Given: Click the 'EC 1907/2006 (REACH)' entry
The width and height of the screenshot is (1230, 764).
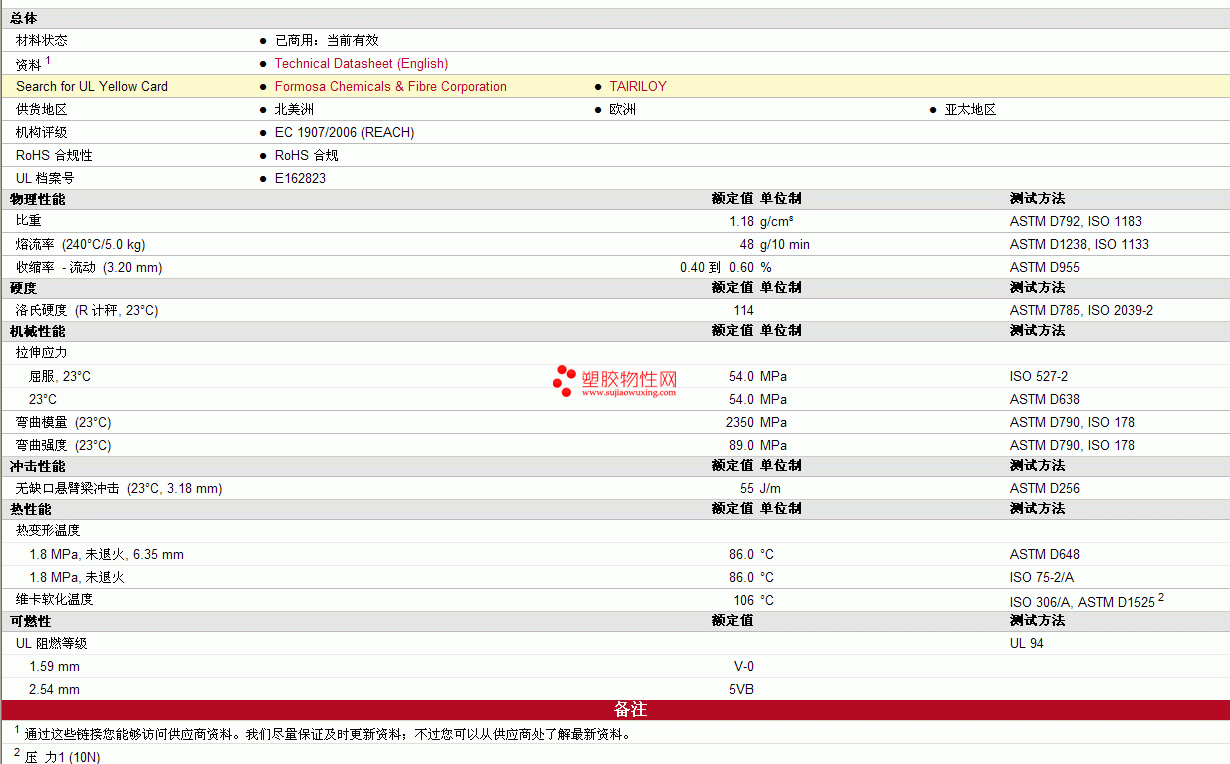Looking at the screenshot, I should tap(344, 132).
